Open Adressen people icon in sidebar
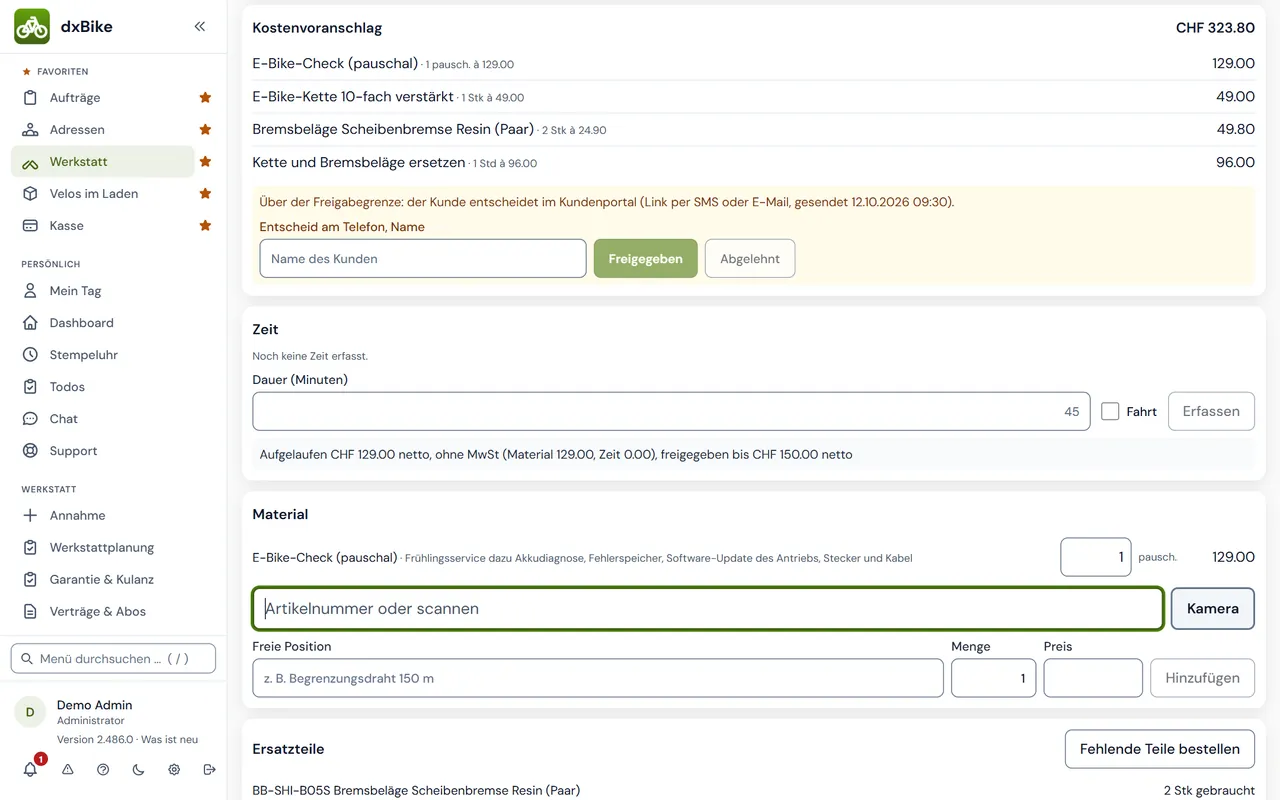 click(x=30, y=130)
